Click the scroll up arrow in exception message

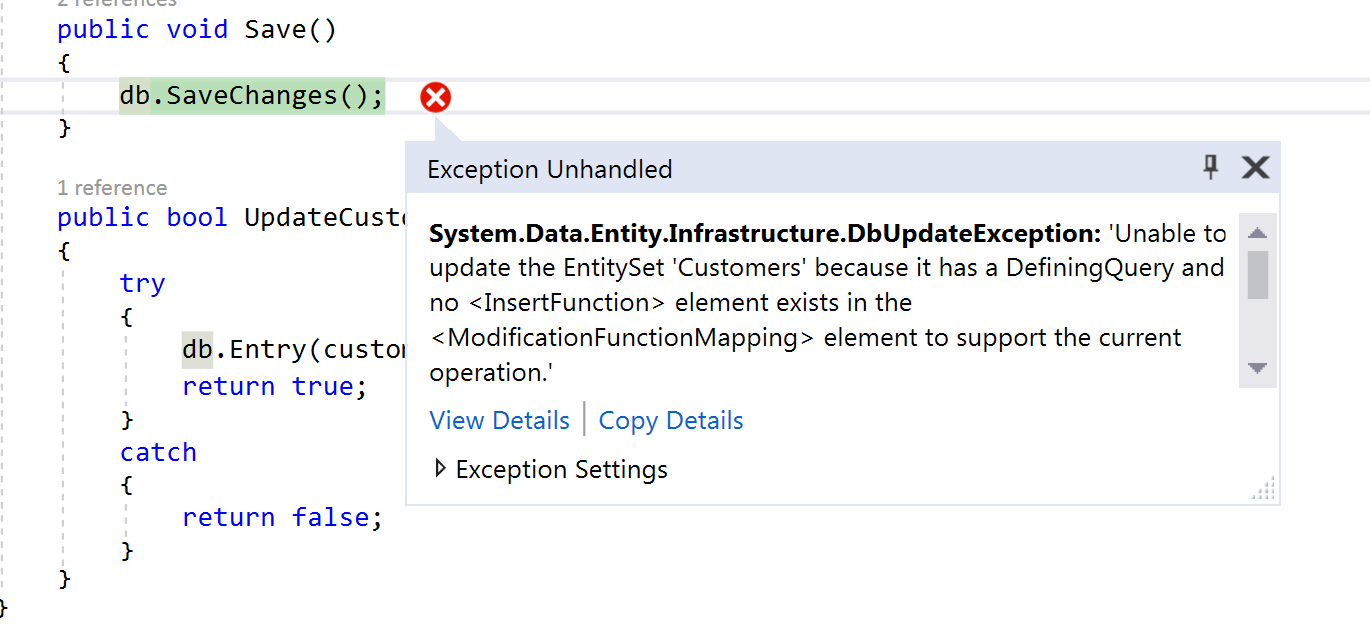click(1258, 233)
